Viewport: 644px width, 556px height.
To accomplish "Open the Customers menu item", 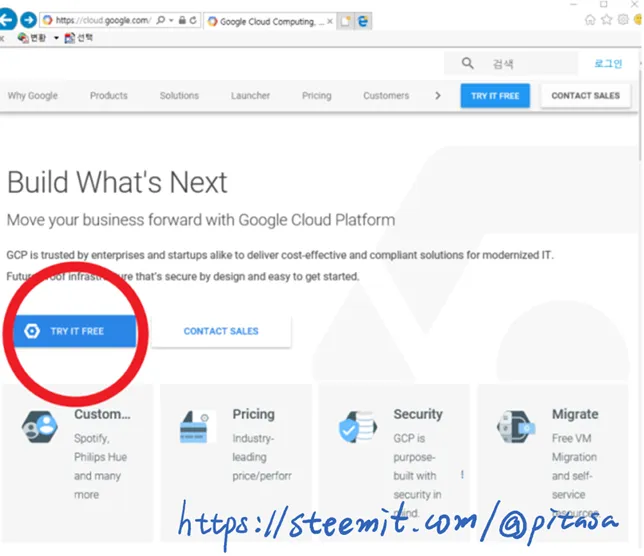I will (x=386, y=96).
